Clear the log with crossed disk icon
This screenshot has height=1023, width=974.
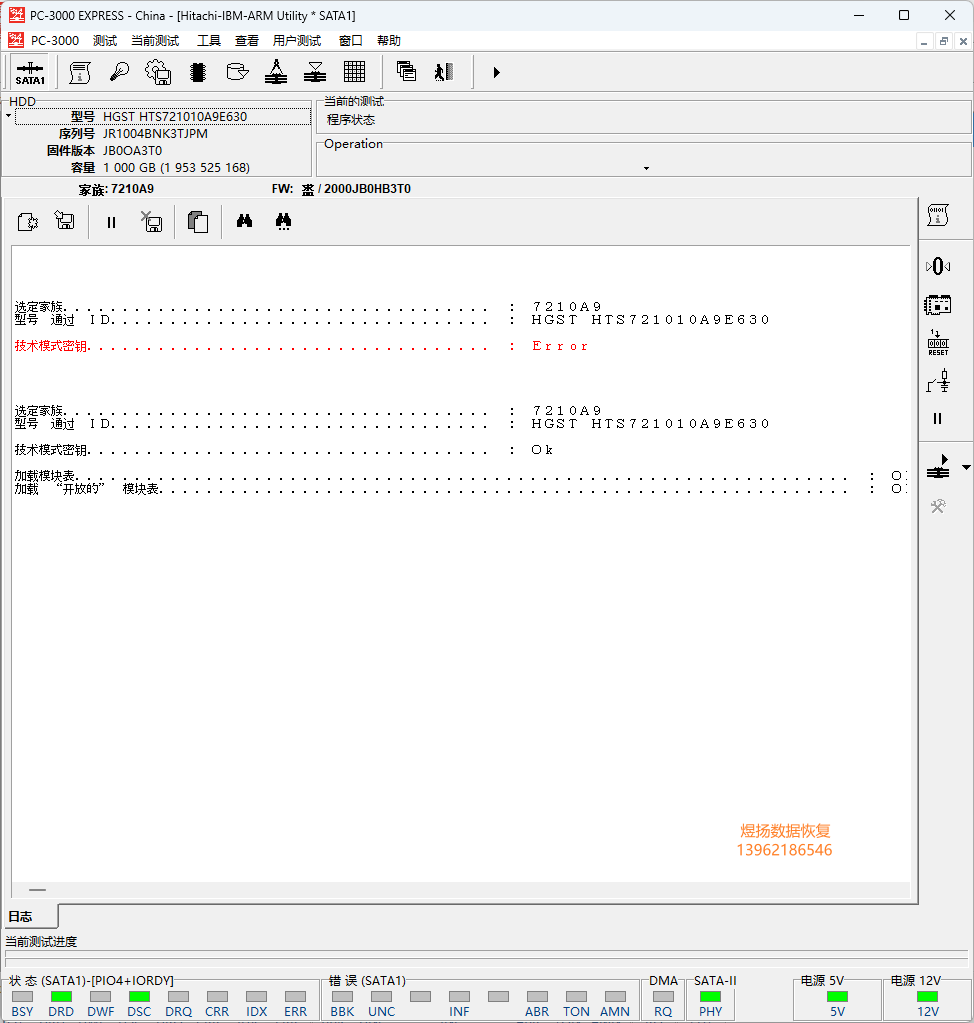(151, 222)
